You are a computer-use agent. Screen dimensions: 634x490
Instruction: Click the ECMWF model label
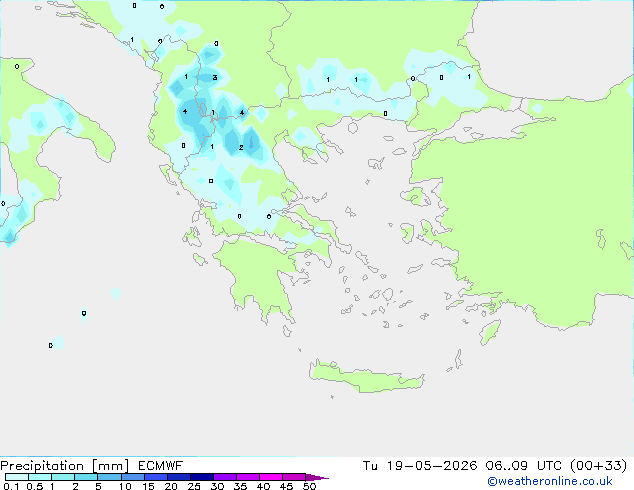(x=161, y=465)
